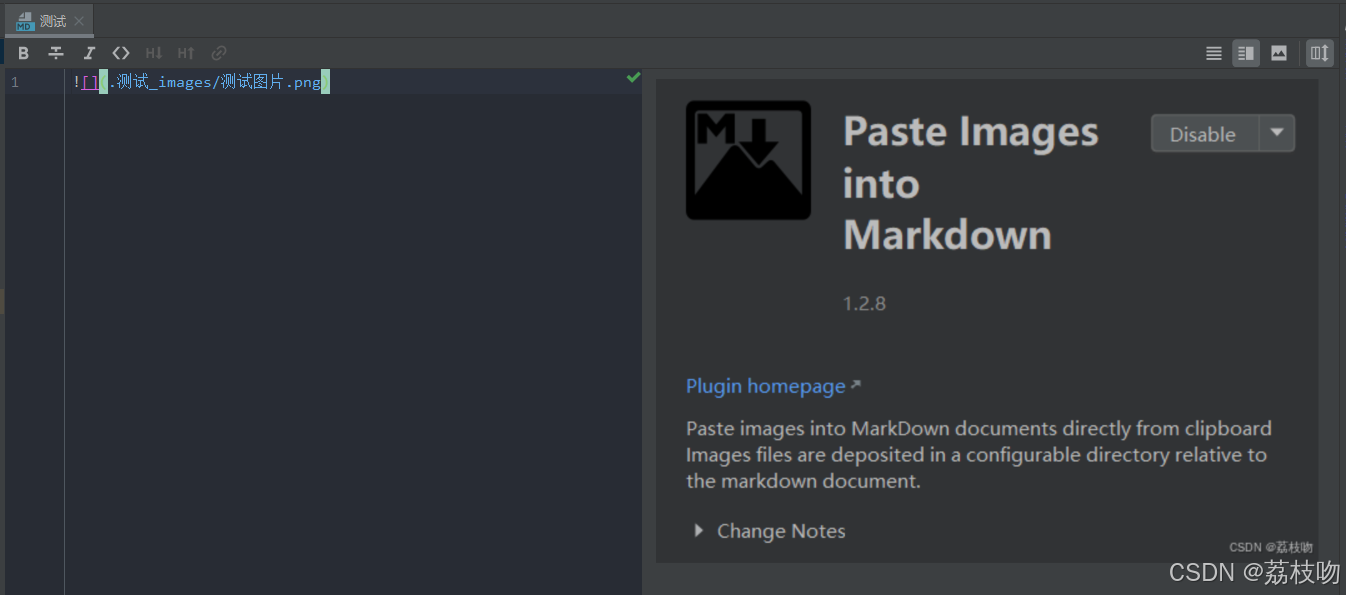Decrease header level
Viewport: 1346px width, 595px height.
[153, 53]
